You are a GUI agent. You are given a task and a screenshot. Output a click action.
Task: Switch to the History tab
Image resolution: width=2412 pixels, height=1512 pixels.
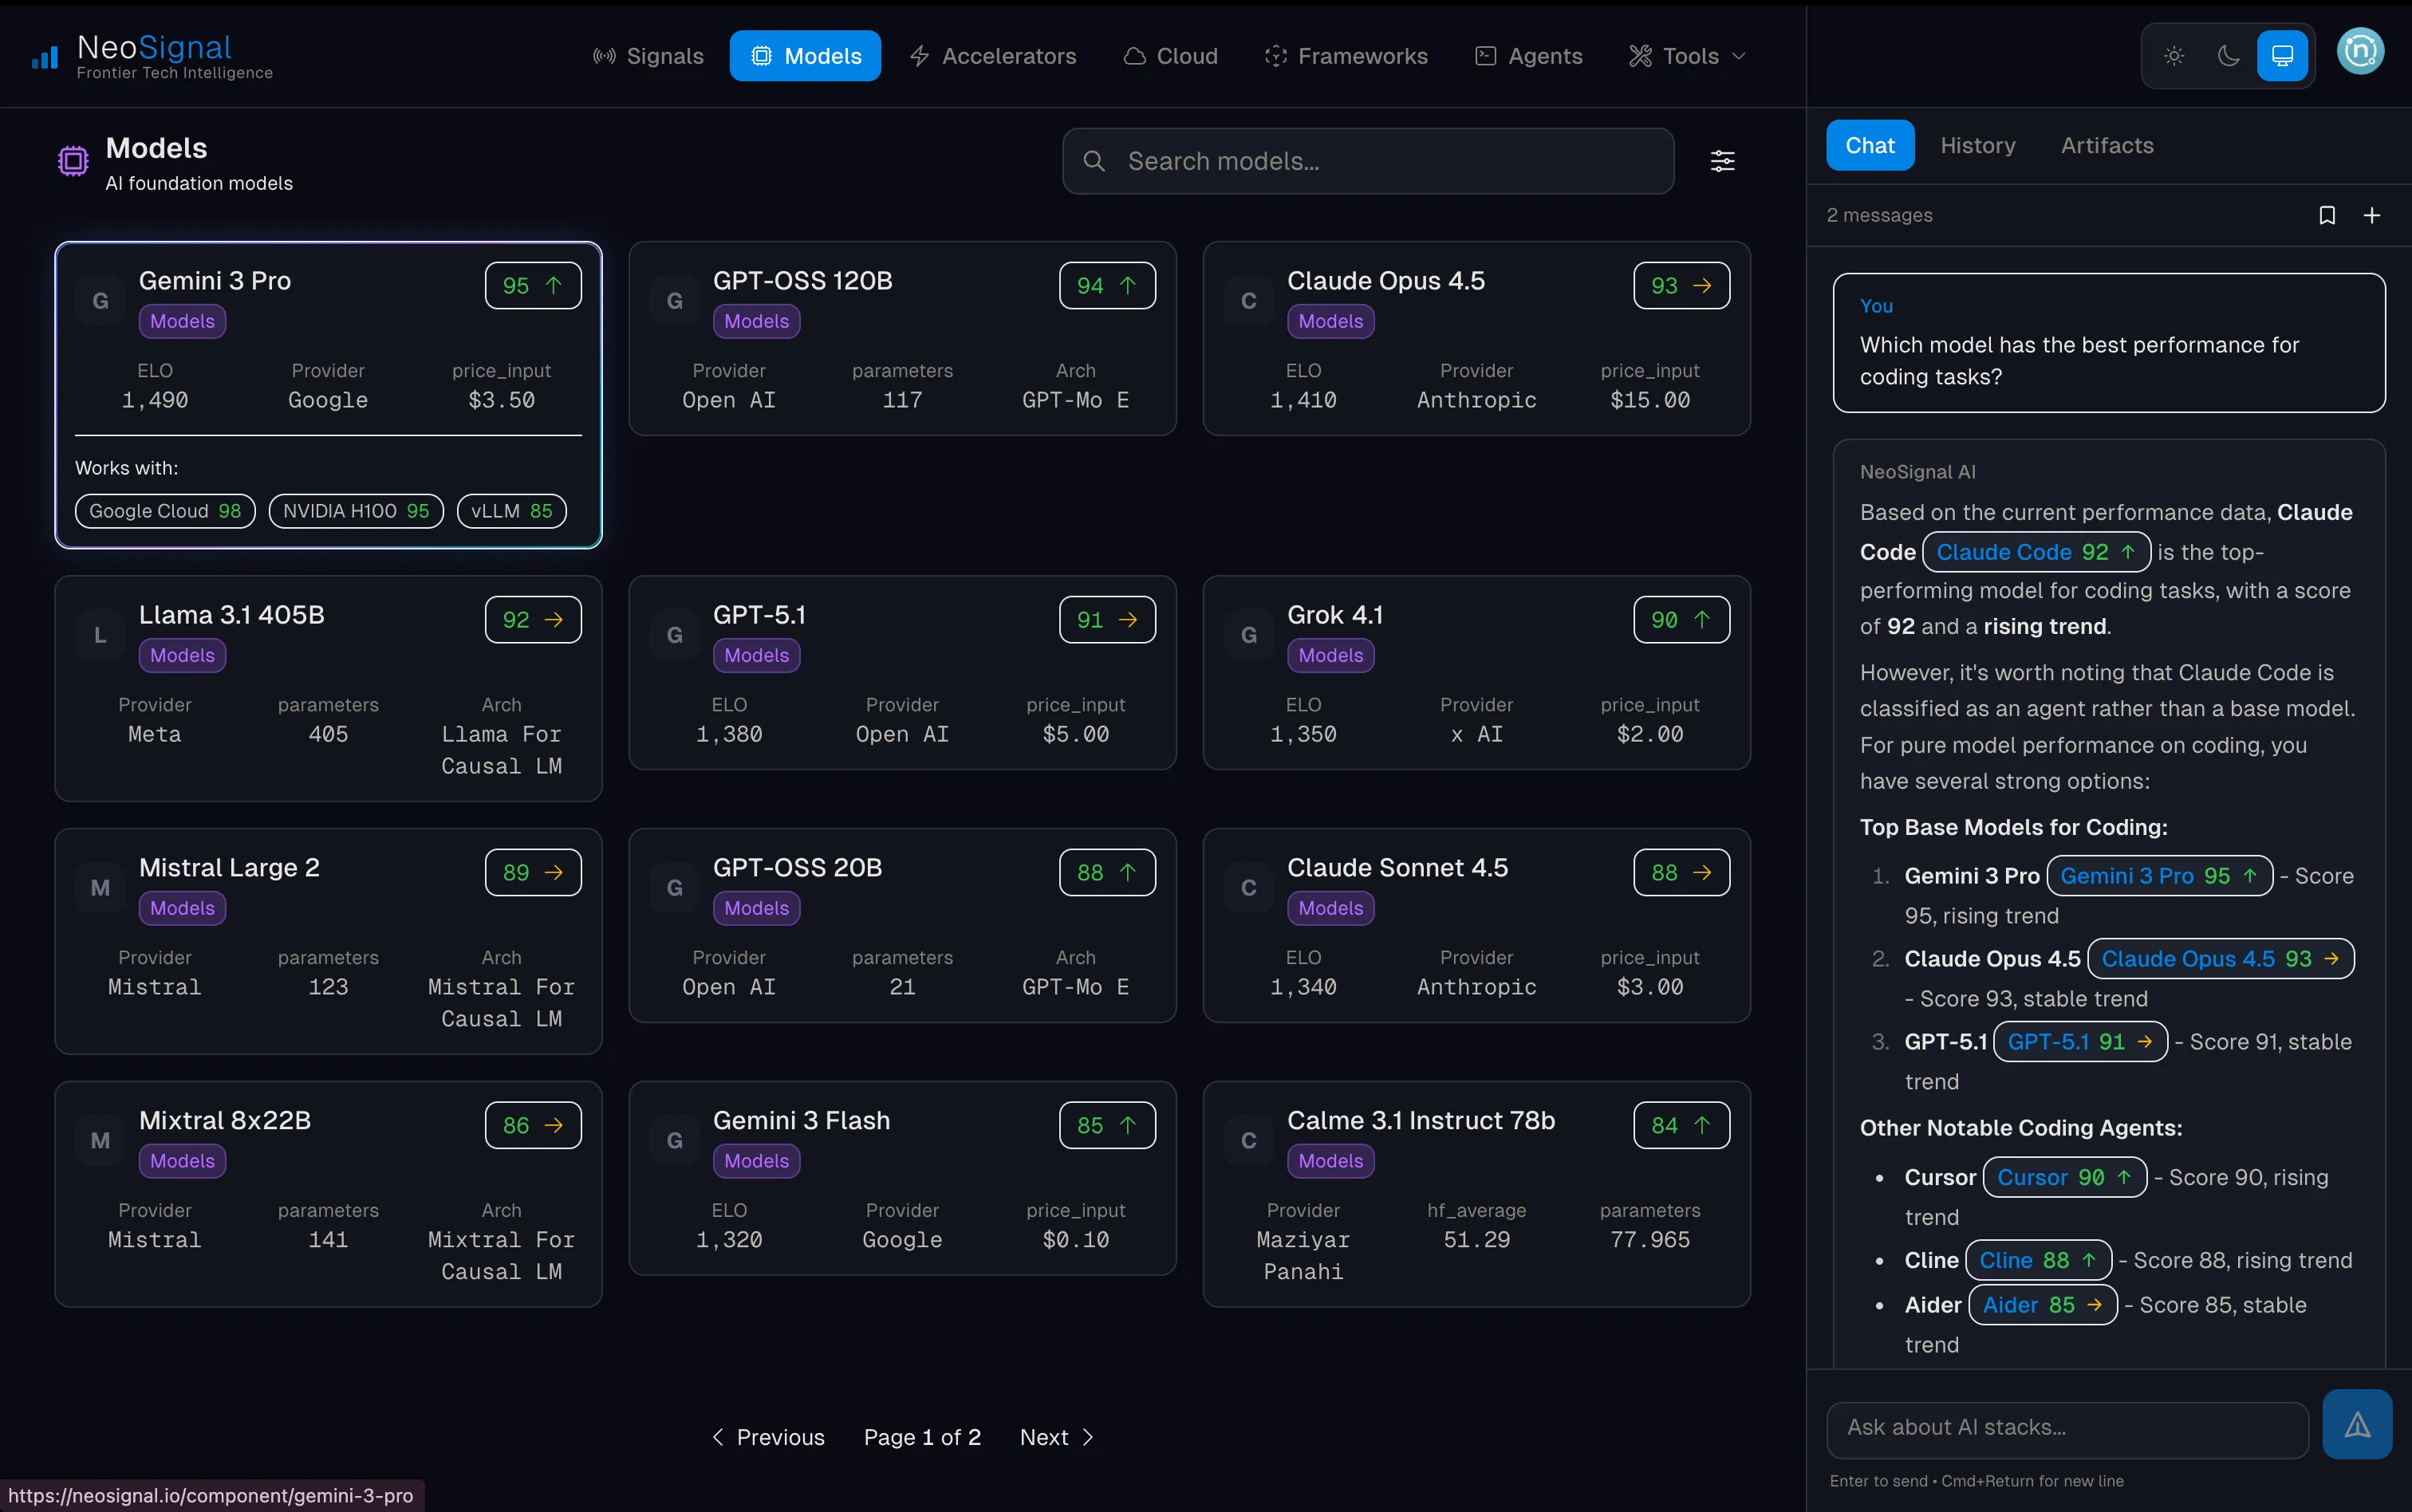(1977, 146)
